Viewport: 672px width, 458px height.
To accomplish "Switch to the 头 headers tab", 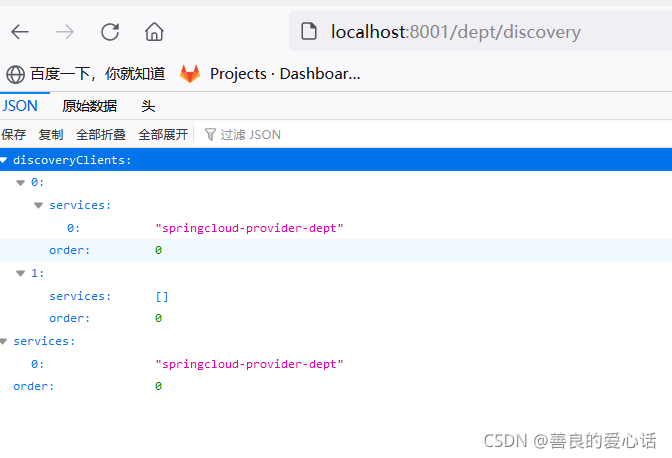I will [x=148, y=106].
